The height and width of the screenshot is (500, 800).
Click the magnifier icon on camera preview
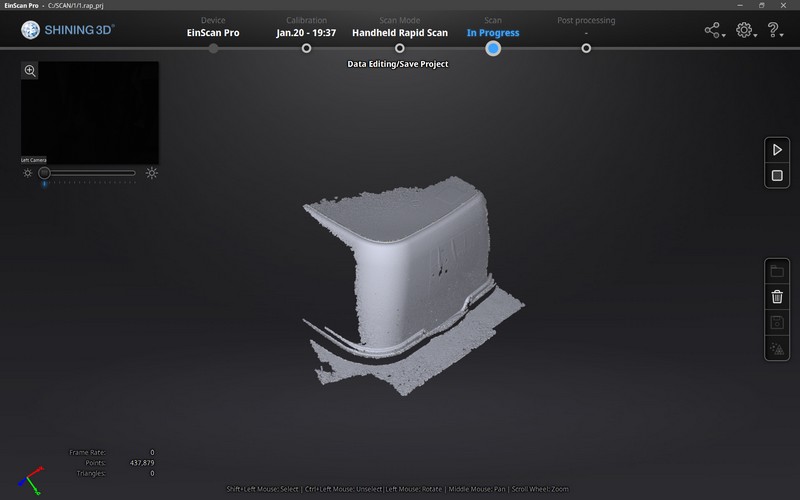(x=30, y=70)
